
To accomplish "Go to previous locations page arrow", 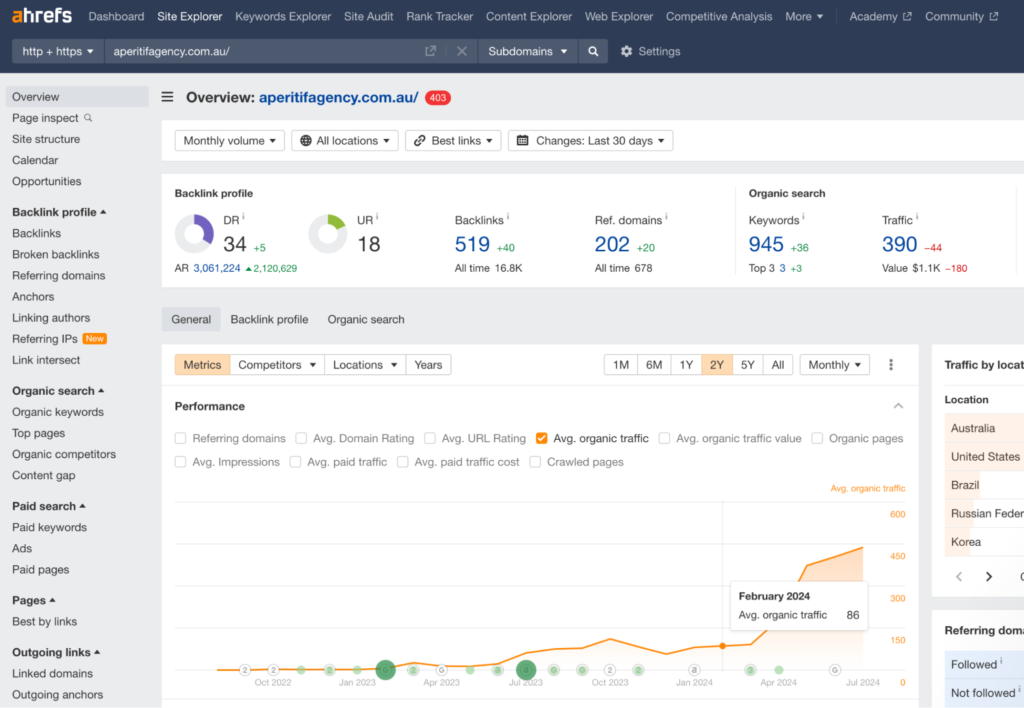I will (x=959, y=576).
